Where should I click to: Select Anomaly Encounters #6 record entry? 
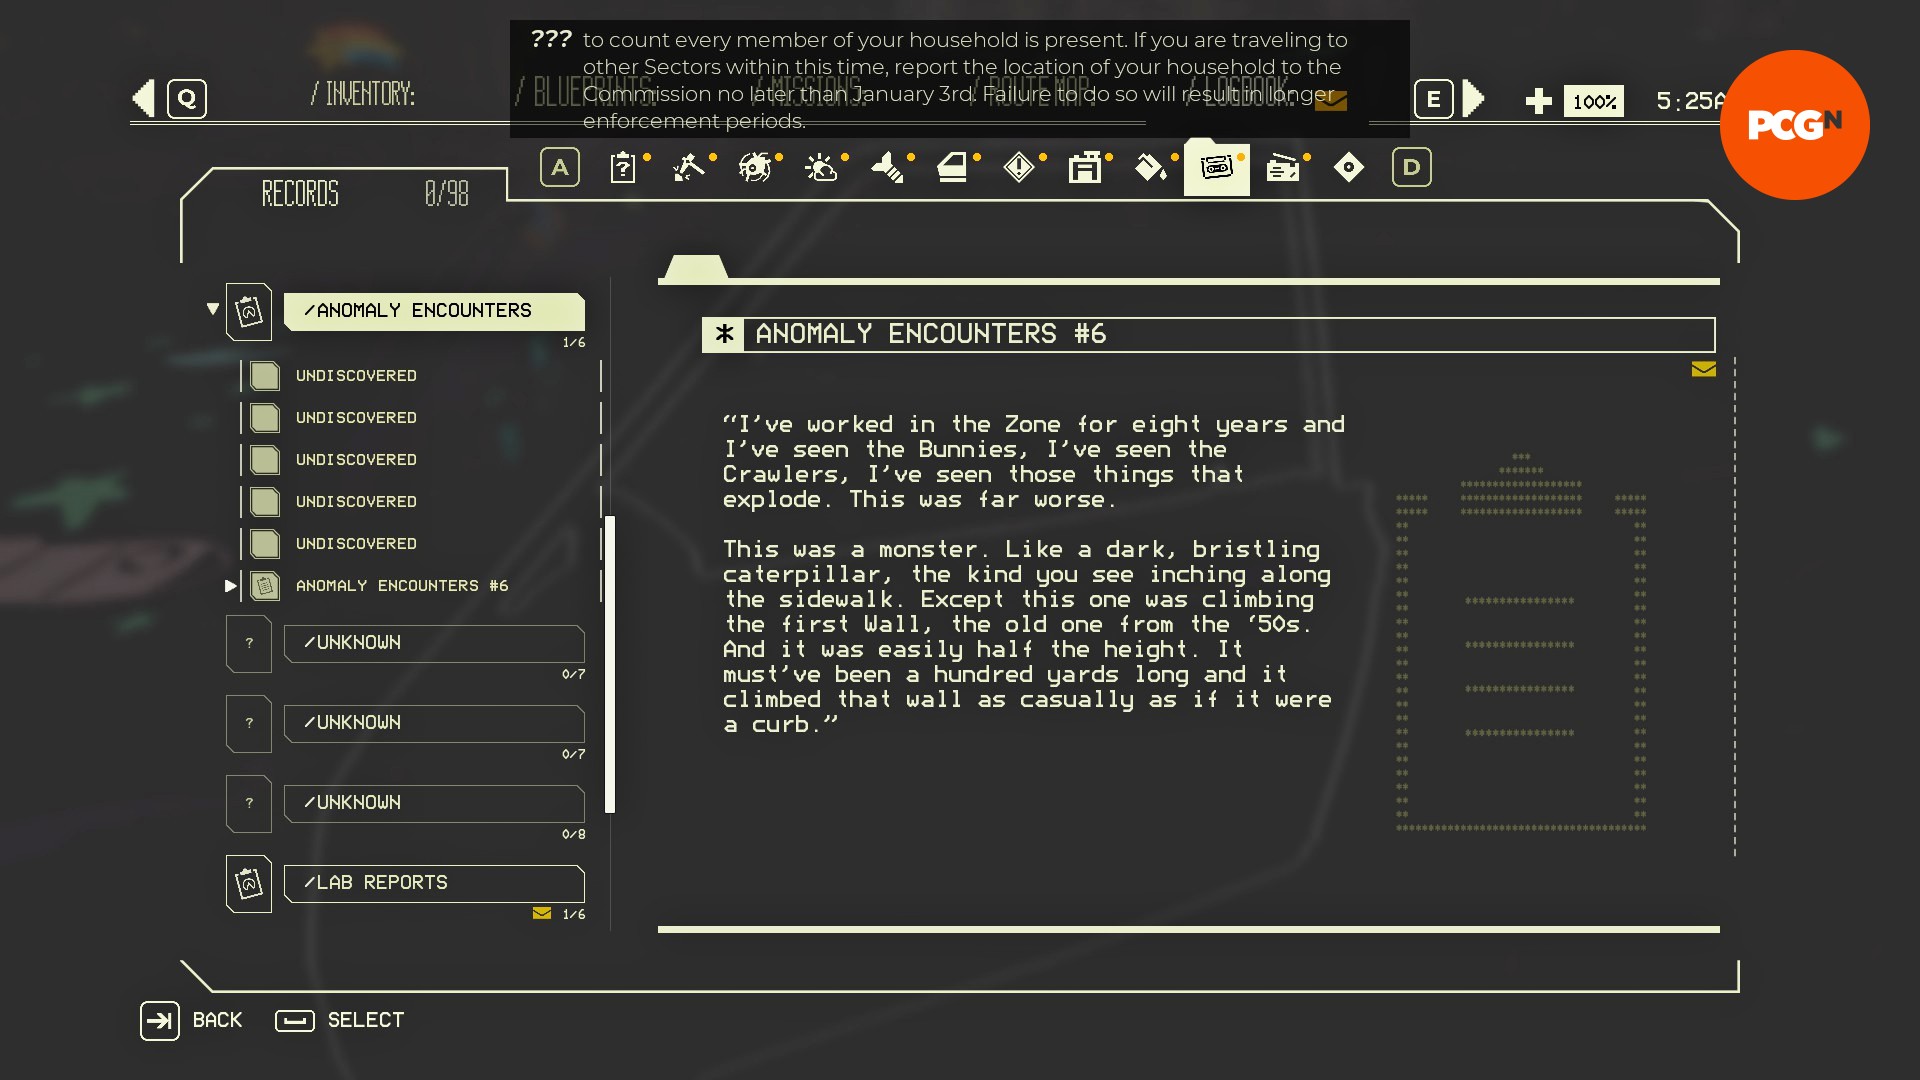401,586
